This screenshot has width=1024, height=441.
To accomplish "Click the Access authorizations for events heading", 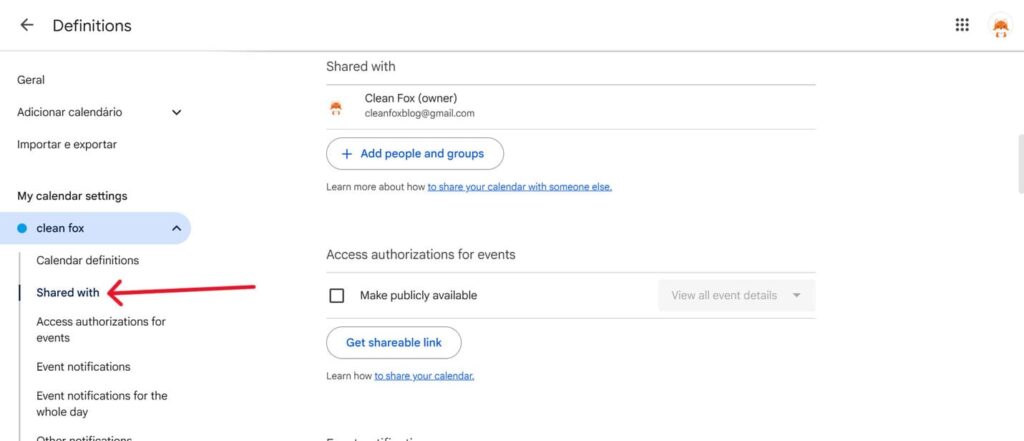I will pyautogui.click(x=421, y=254).
